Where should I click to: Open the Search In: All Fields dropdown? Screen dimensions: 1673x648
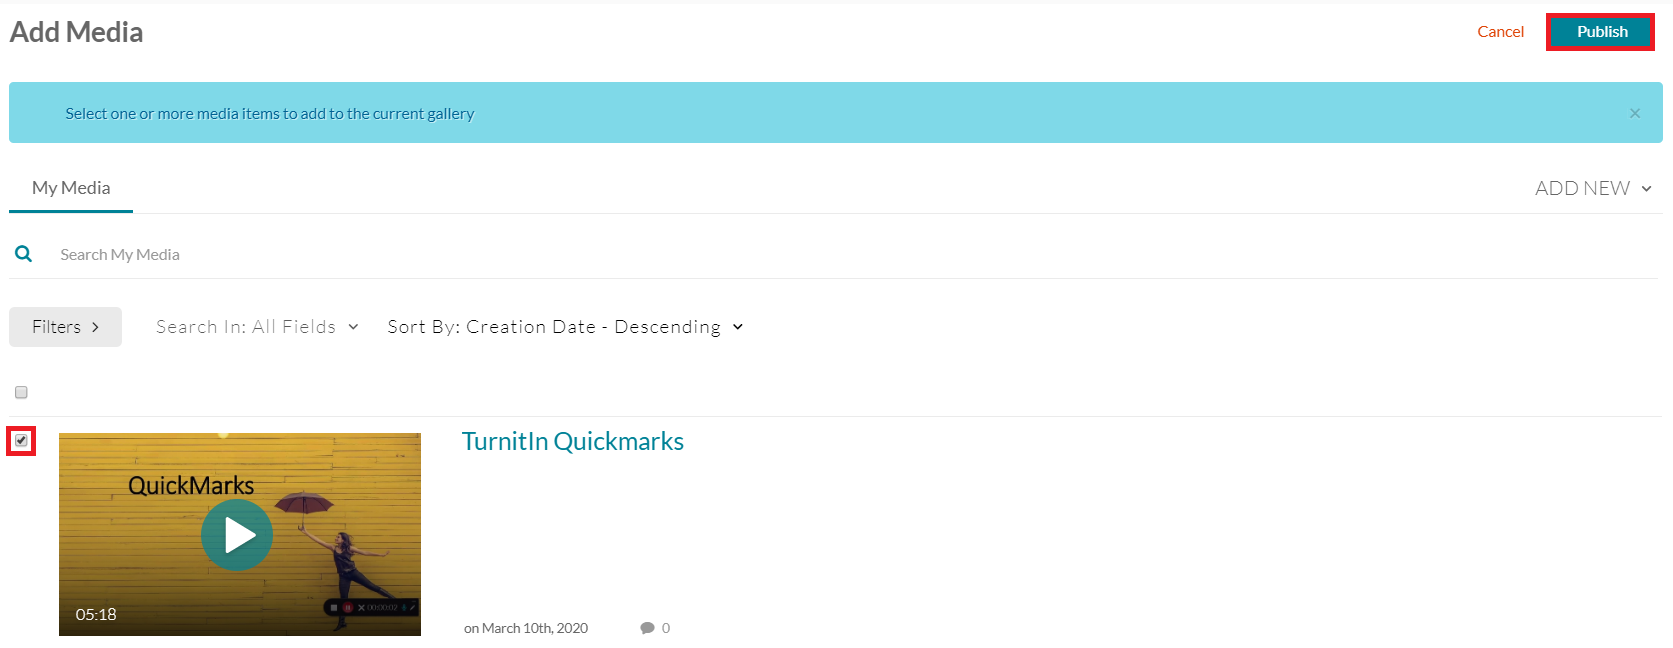257,327
